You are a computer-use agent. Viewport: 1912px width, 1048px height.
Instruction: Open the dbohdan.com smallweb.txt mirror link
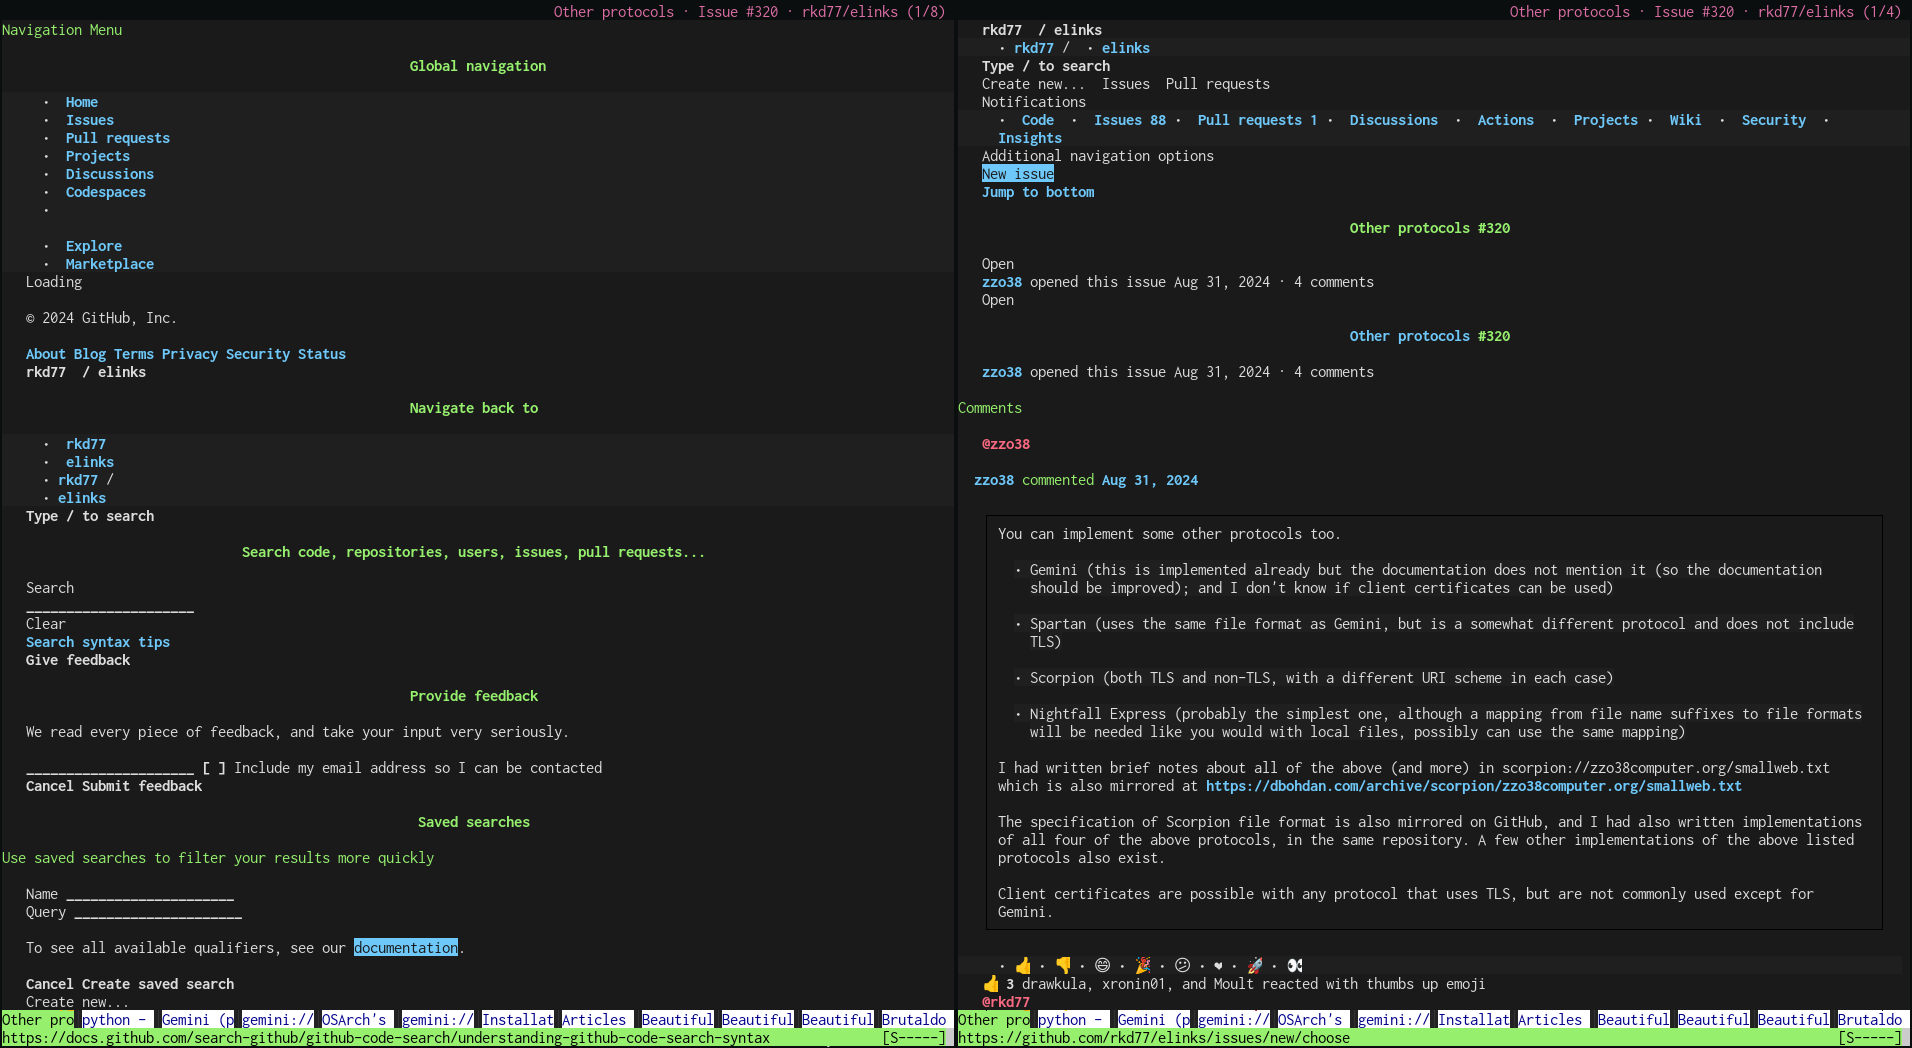1474,786
